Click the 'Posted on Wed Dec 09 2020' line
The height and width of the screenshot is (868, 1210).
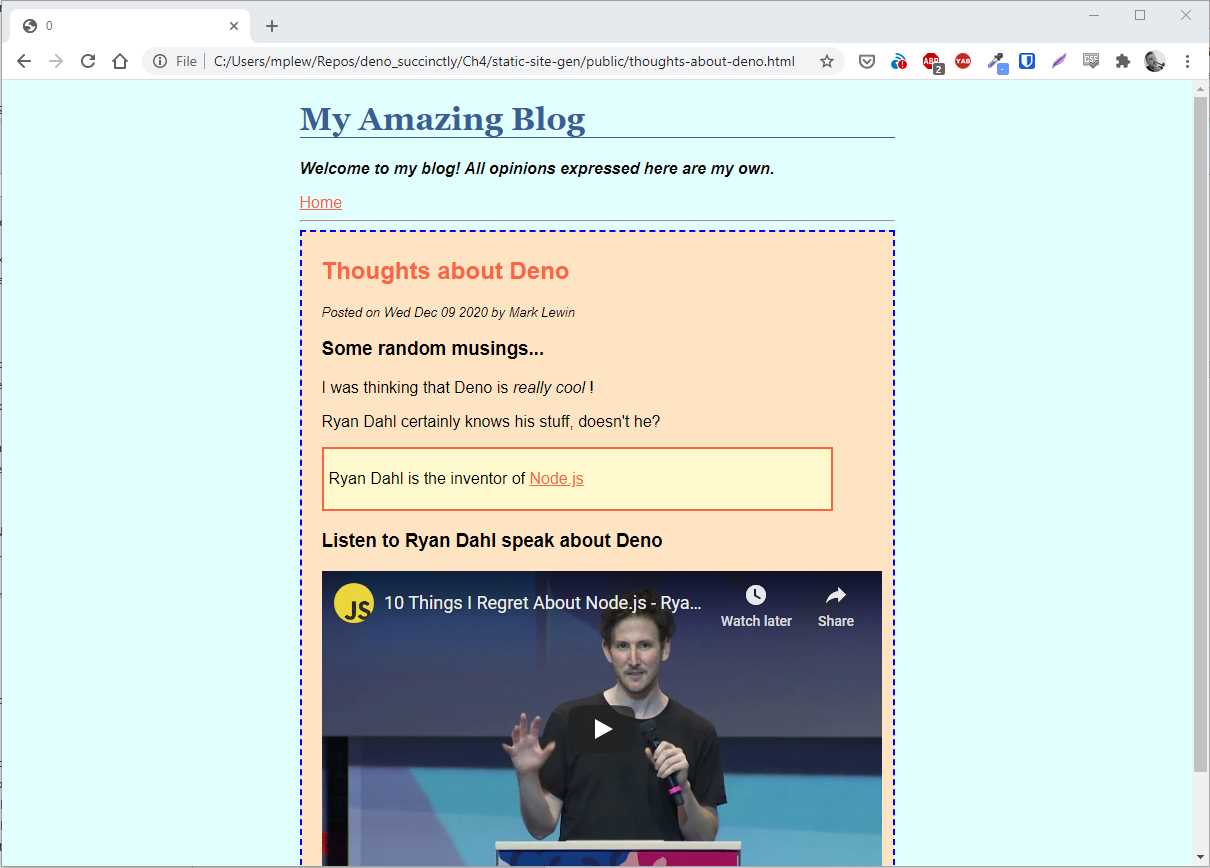point(448,312)
